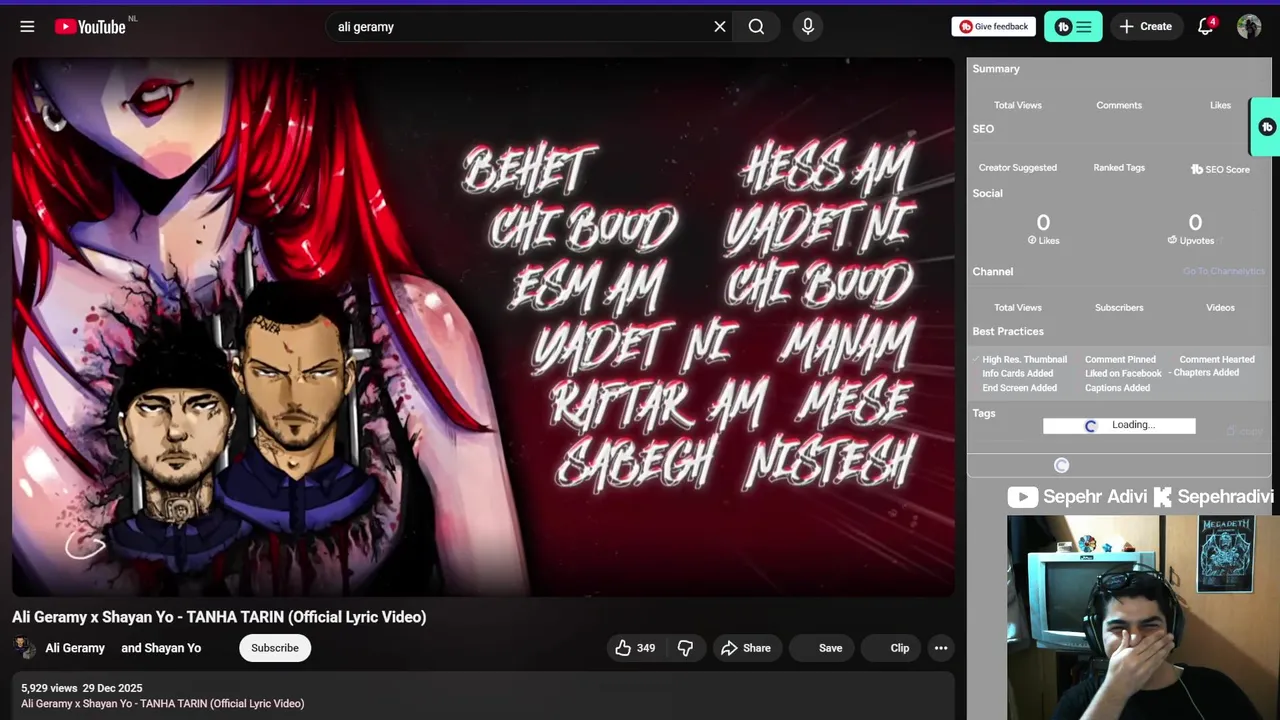Click the Tags copy button

[1245, 431]
